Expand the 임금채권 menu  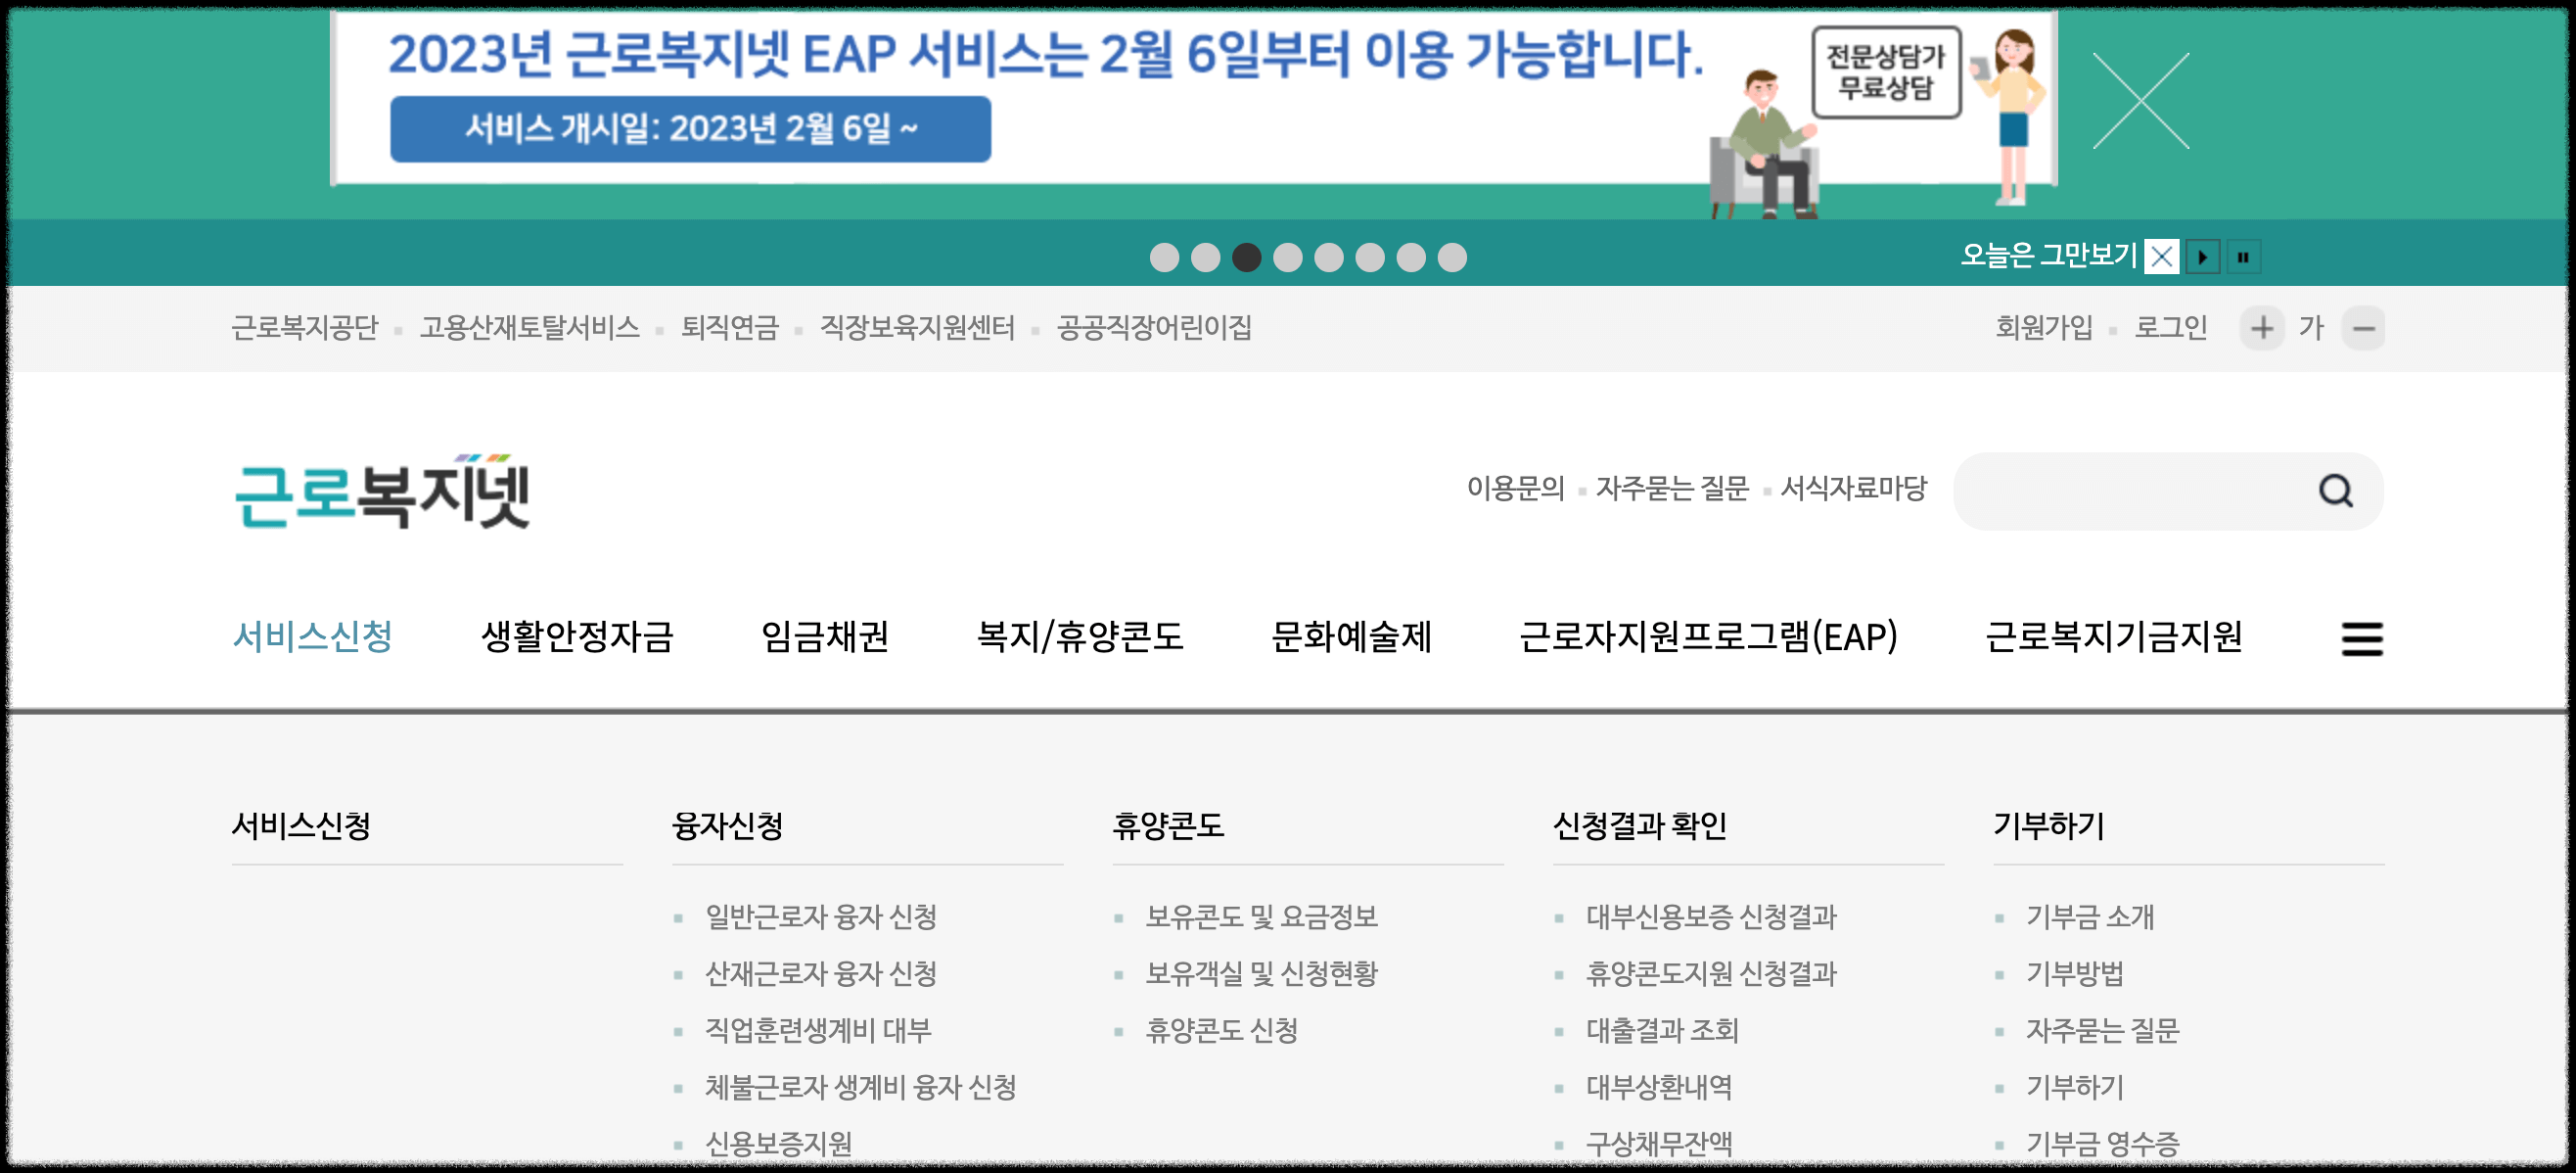coord(825,637)
